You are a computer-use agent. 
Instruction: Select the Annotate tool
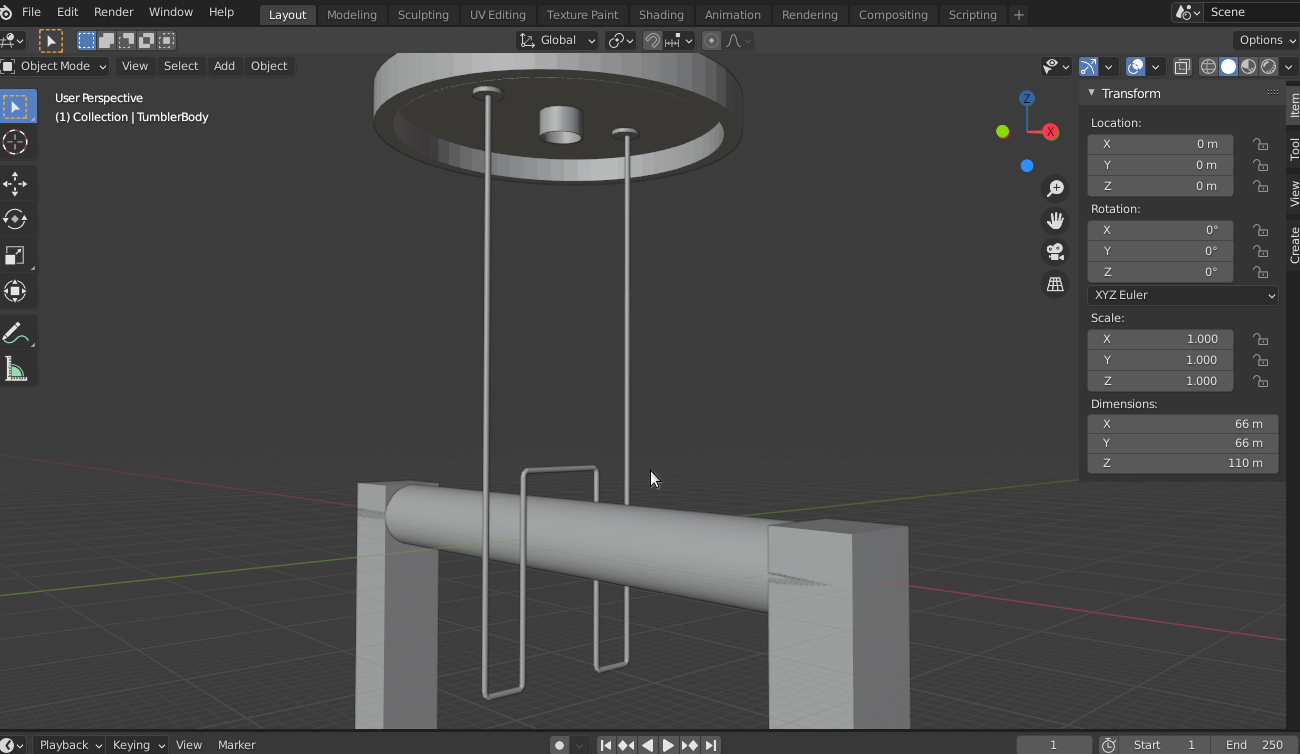pos(15,333)
